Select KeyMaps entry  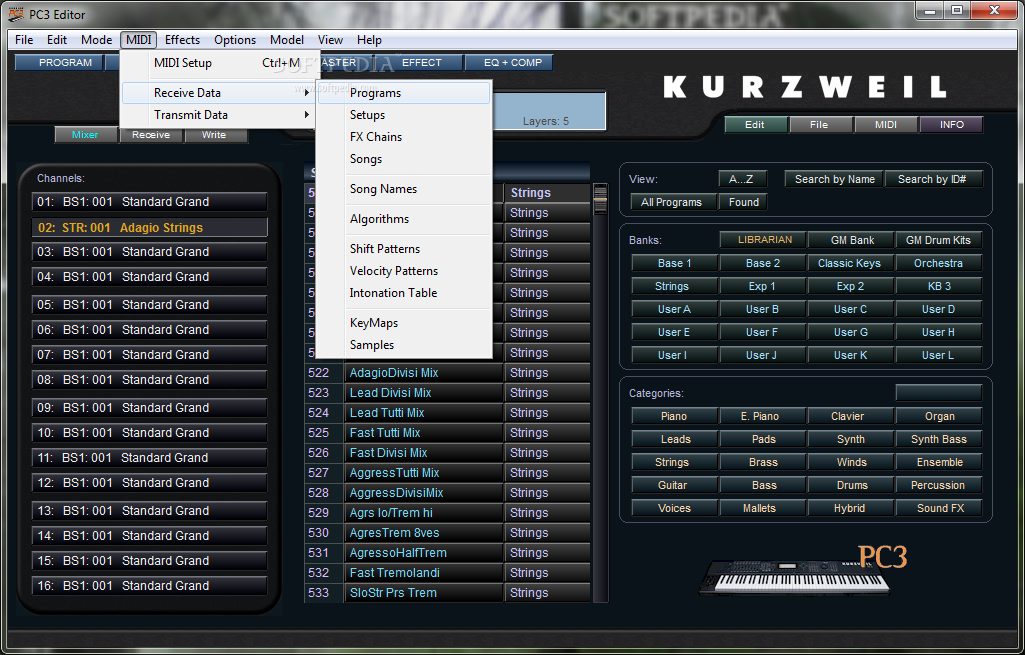tap(404, 323)
